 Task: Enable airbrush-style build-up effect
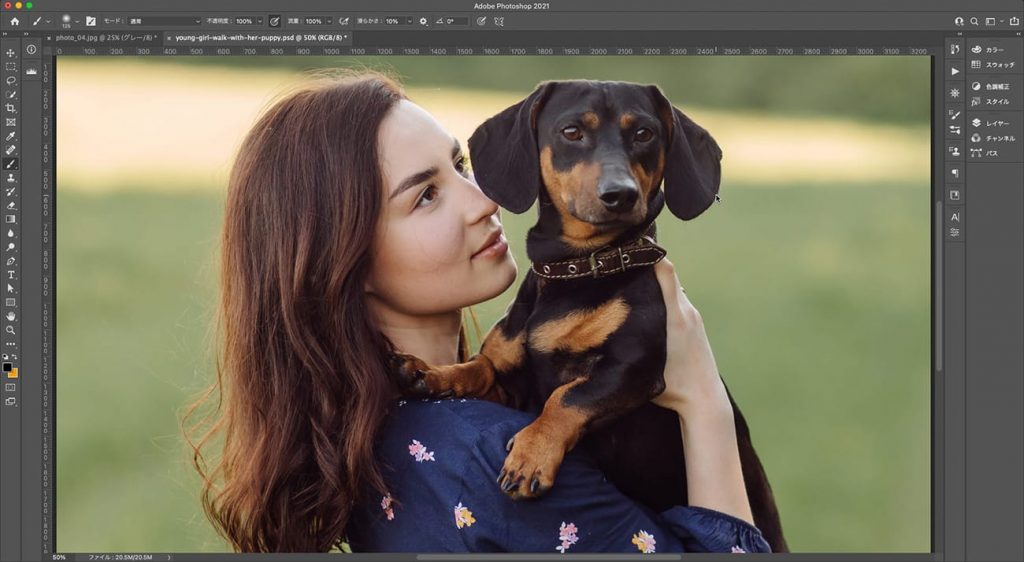click(x=345, y=21)
